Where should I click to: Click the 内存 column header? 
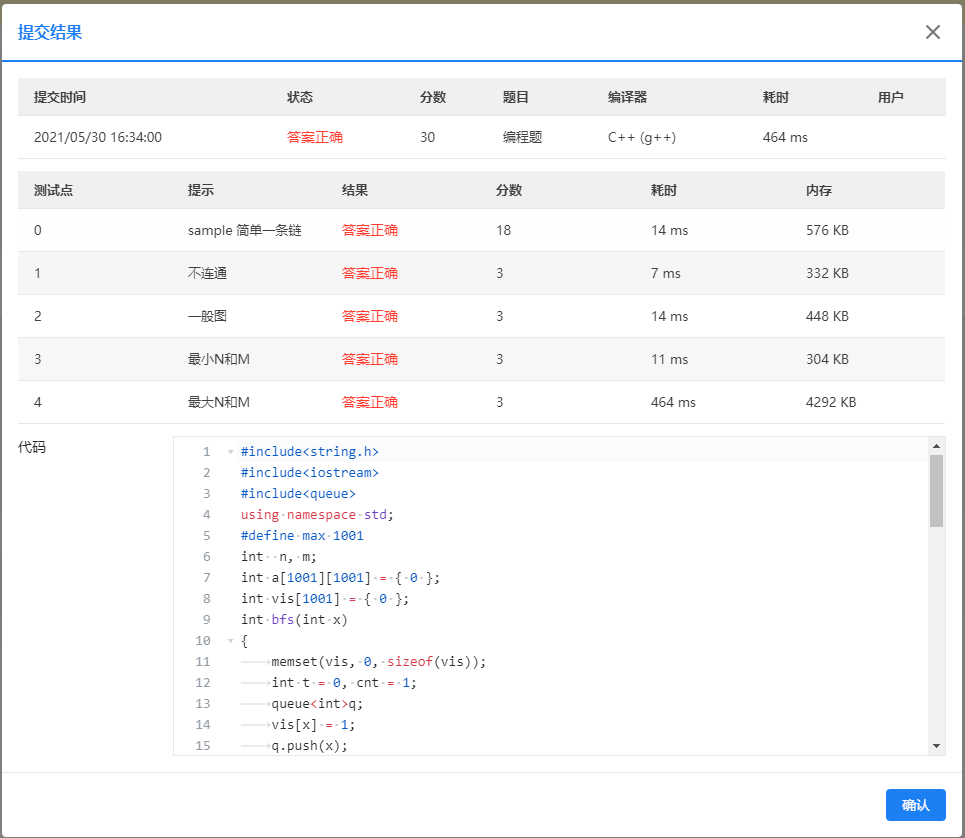(819, 190)
